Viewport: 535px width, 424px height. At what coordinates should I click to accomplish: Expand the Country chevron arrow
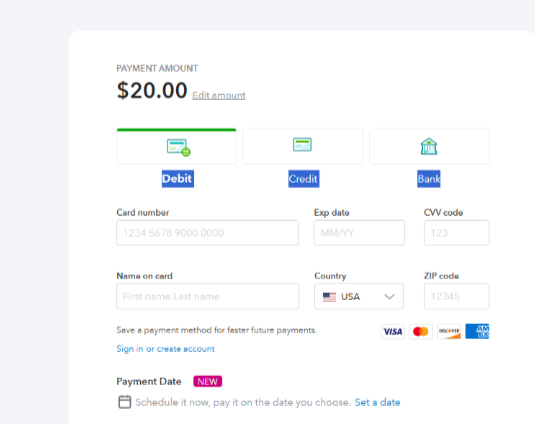click(x=389, y=297)
